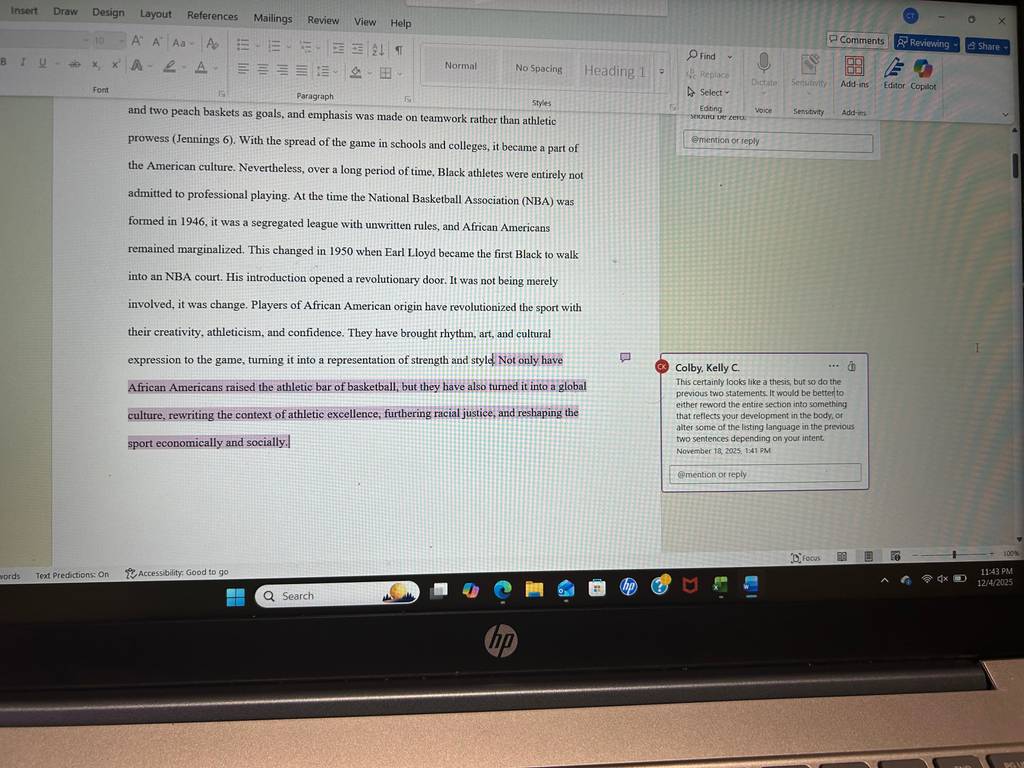This screenshot has width=1024, height=768.
Task: Switch to Web Layout view
Action: (x=895, y=556)
